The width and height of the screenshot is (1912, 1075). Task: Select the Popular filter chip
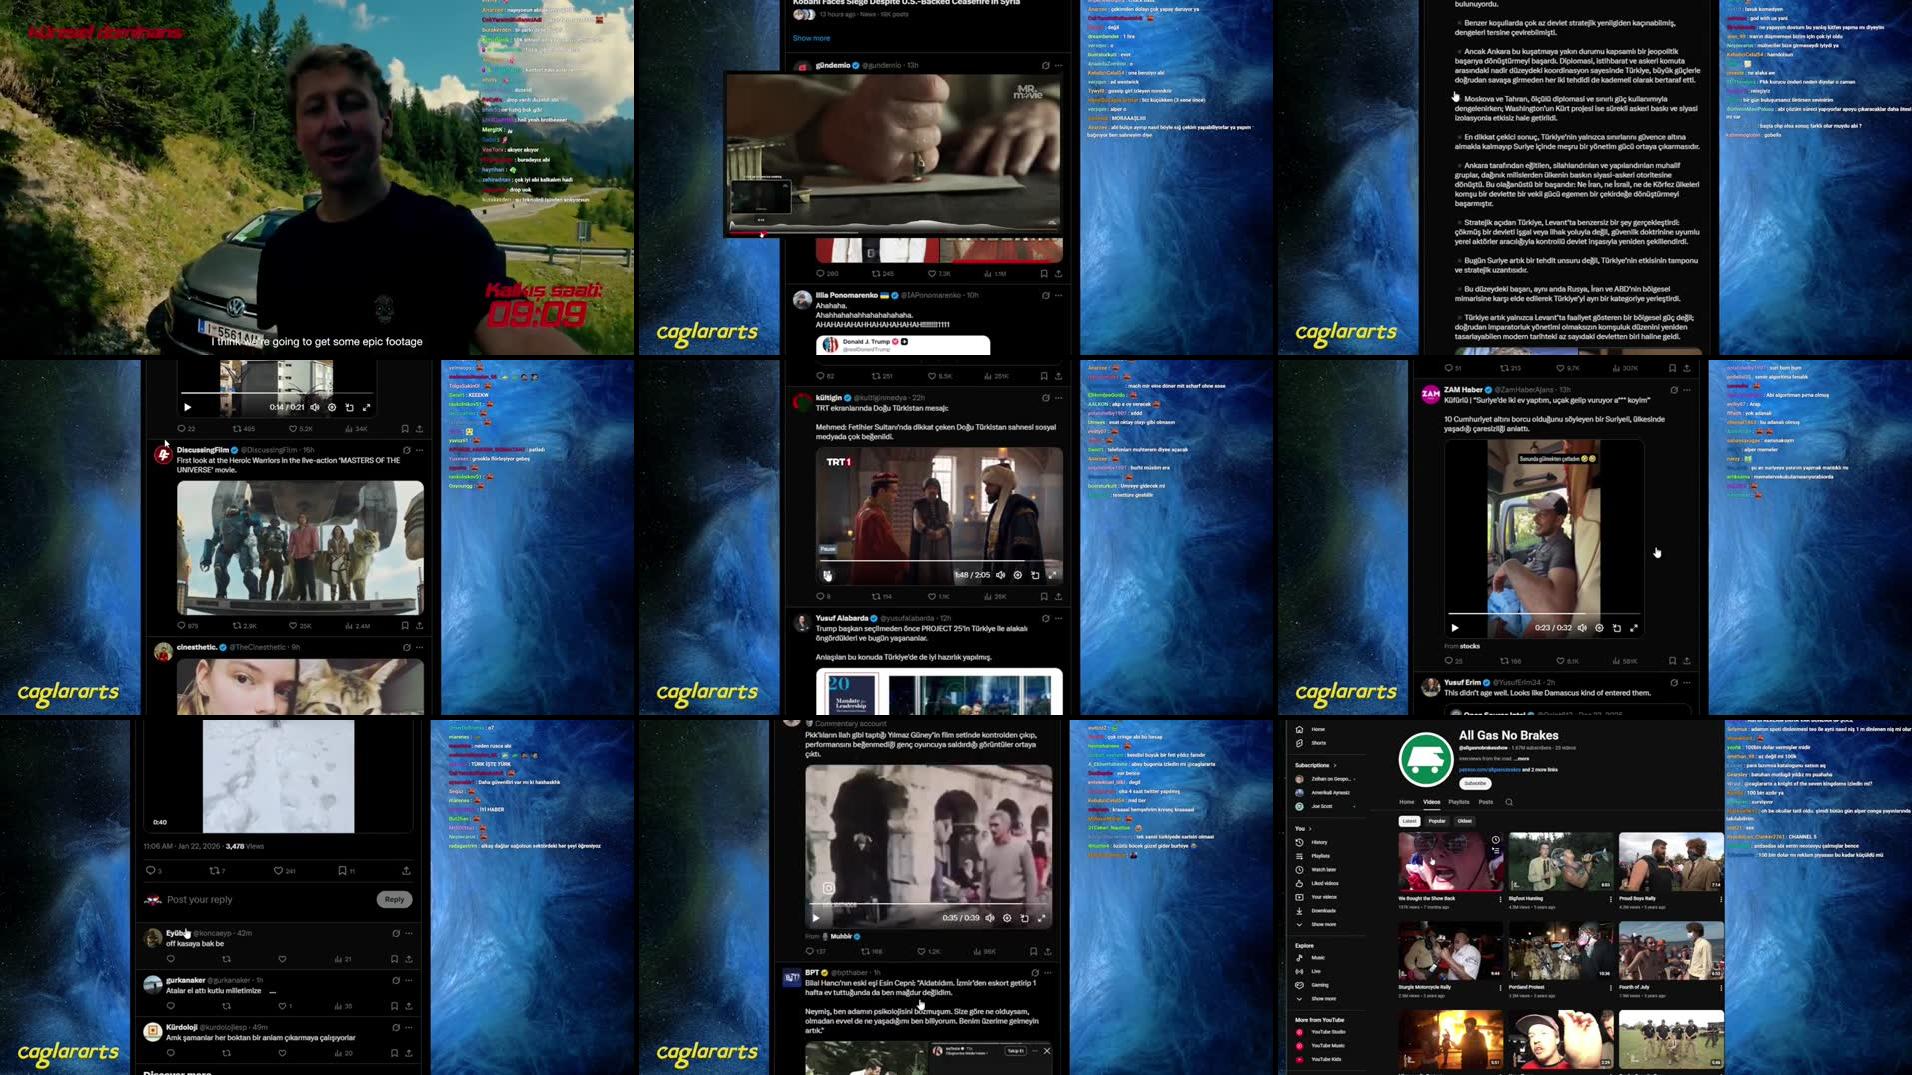[x=1437, y=821]
